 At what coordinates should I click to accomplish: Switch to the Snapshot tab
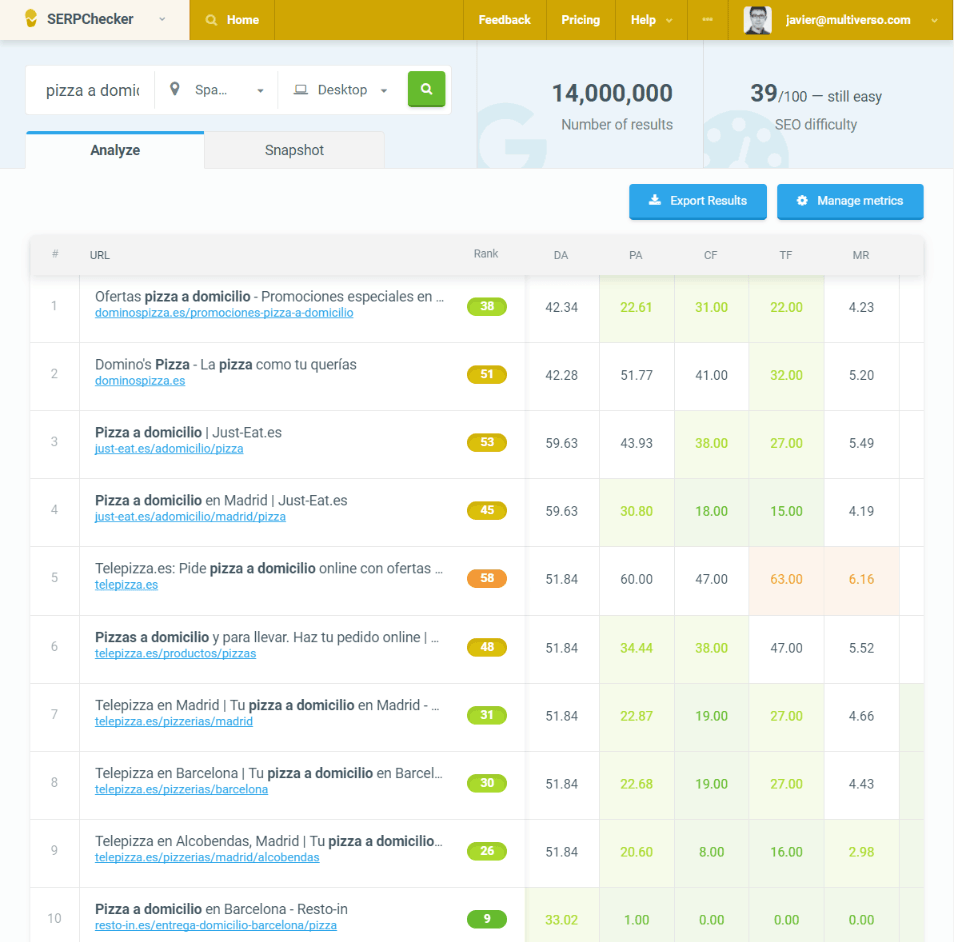coord(293,149)
